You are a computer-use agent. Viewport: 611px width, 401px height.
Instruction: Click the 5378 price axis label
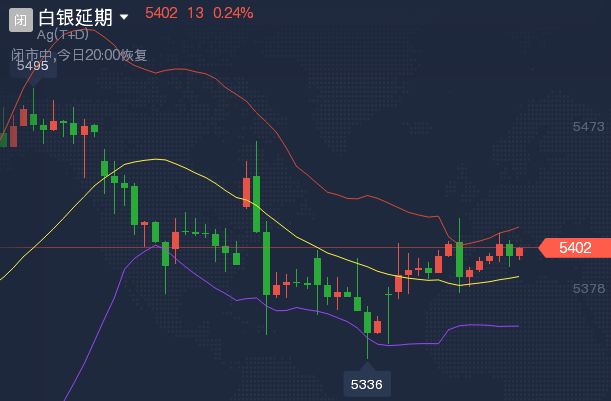589,288
